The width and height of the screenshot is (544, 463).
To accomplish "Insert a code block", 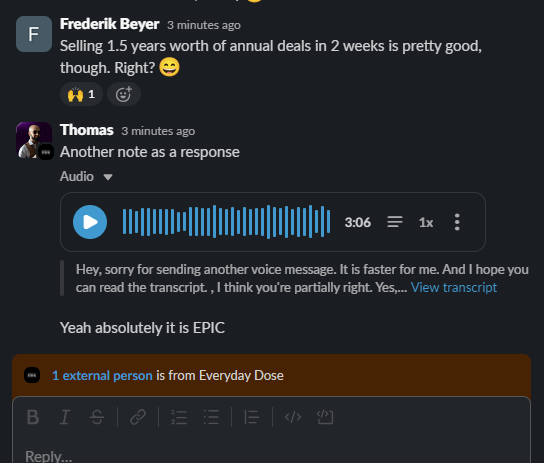I will (x=325, y=417).
